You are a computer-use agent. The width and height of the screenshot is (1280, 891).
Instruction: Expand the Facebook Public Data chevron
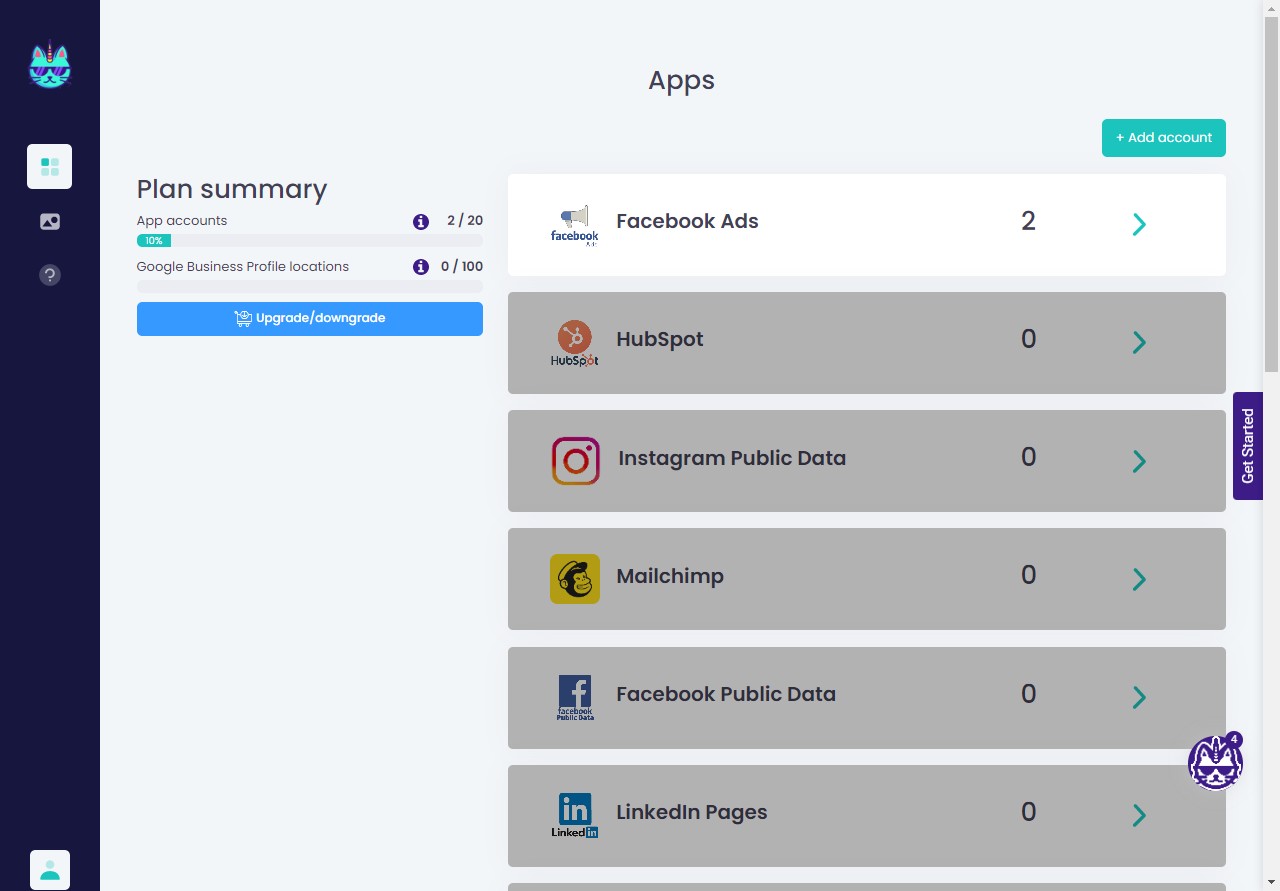click(1139, 697)
